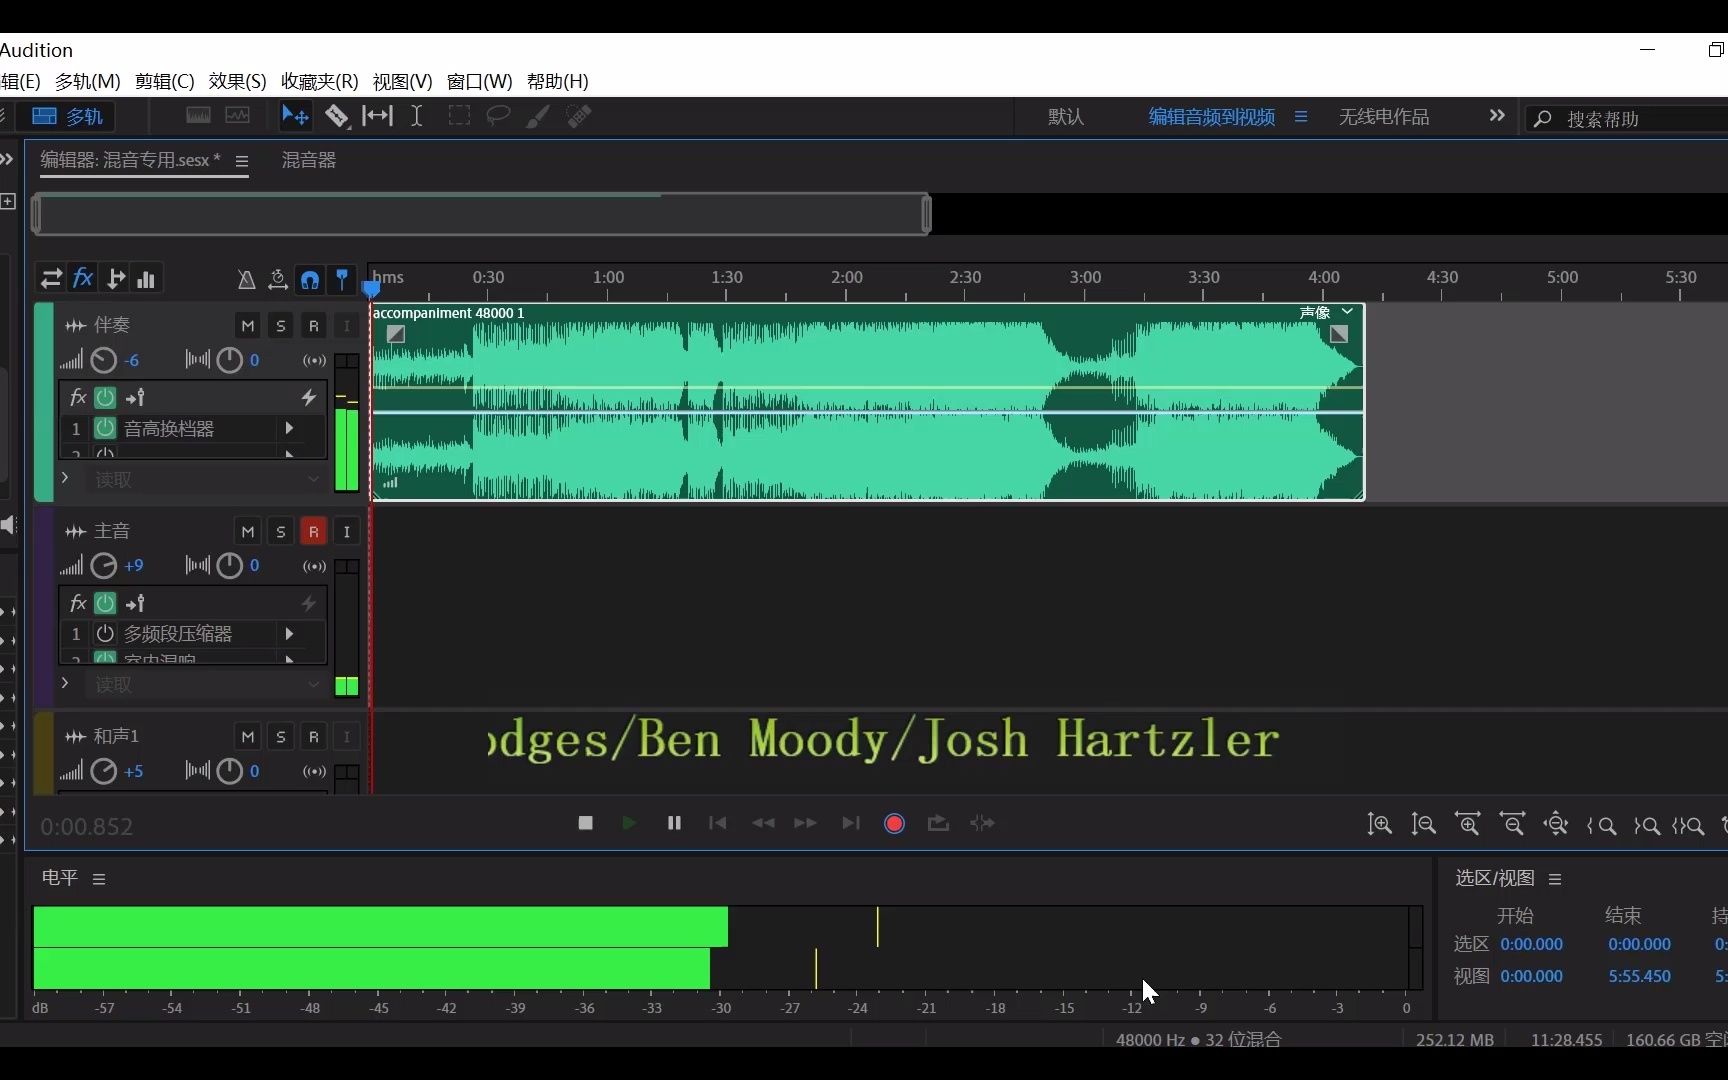This screenshot has width=1728, height=1080.
Task: Solo the 伴奏 track
Action: pyautogui.click(x=281, y=326)
